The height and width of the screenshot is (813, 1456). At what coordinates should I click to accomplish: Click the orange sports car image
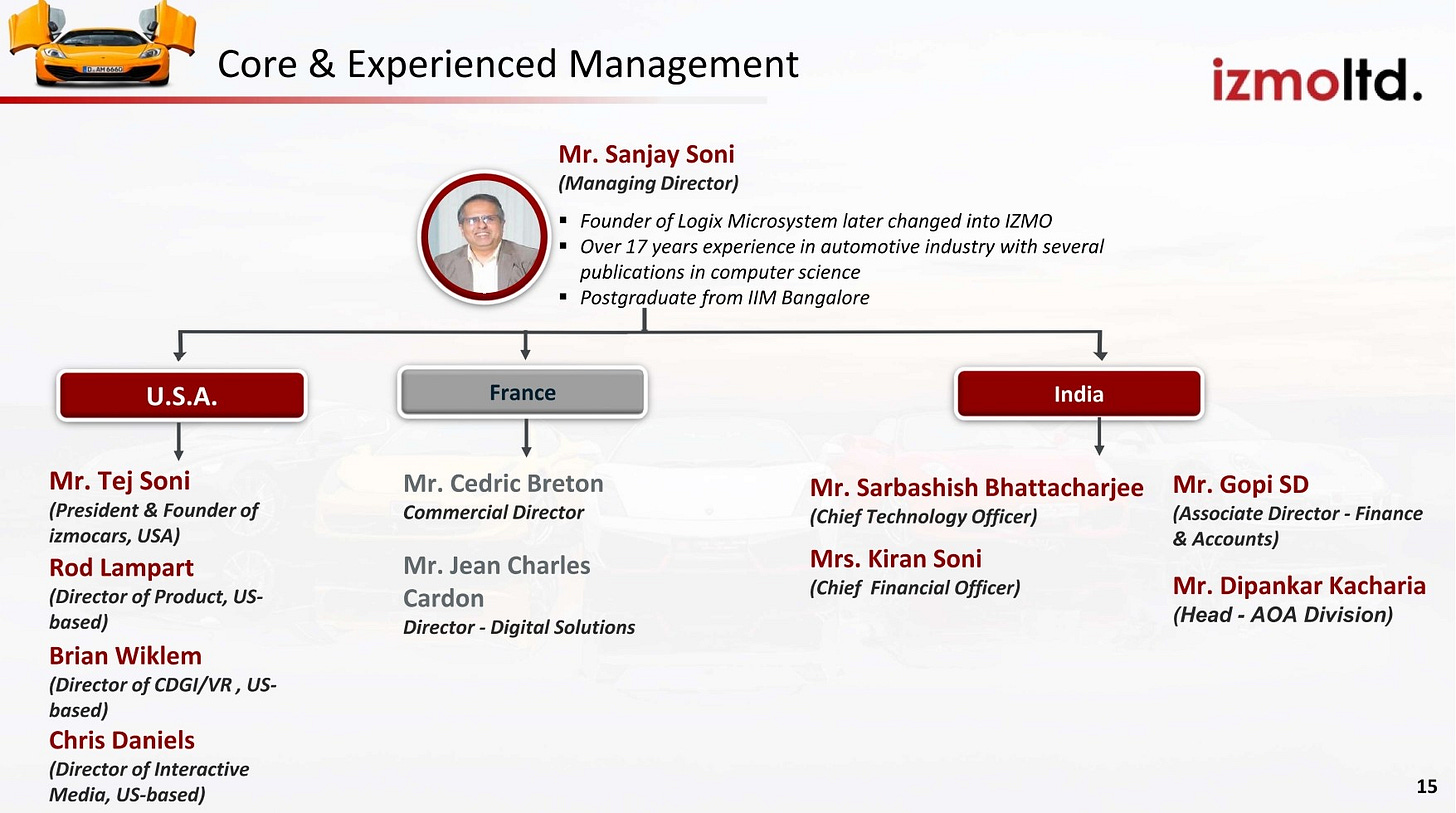(103, 43)
